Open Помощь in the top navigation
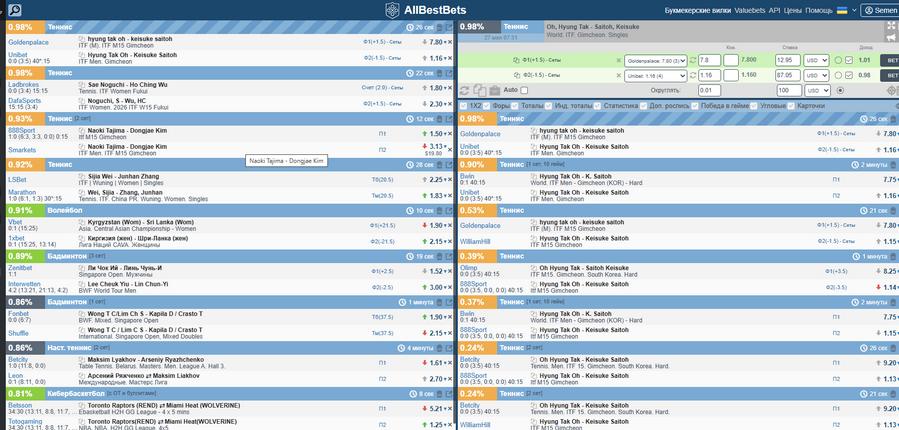Viewport: 899px width, 430px height. (x=819, y=10)
